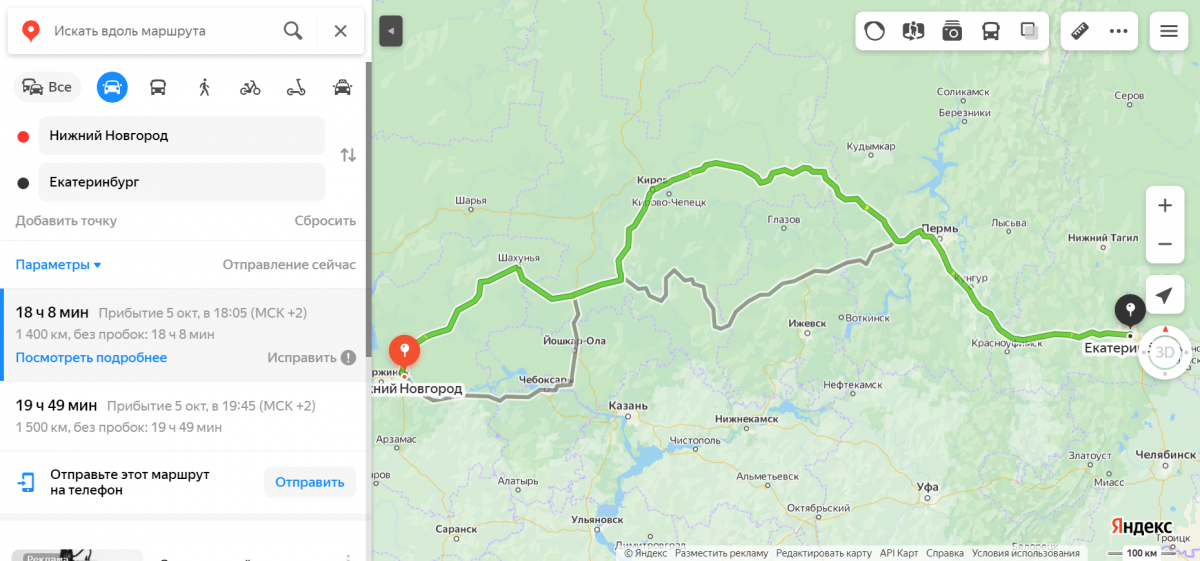Swap start and destination points
The height and width of the screenshot is (561, 1200).
point(348,155)
